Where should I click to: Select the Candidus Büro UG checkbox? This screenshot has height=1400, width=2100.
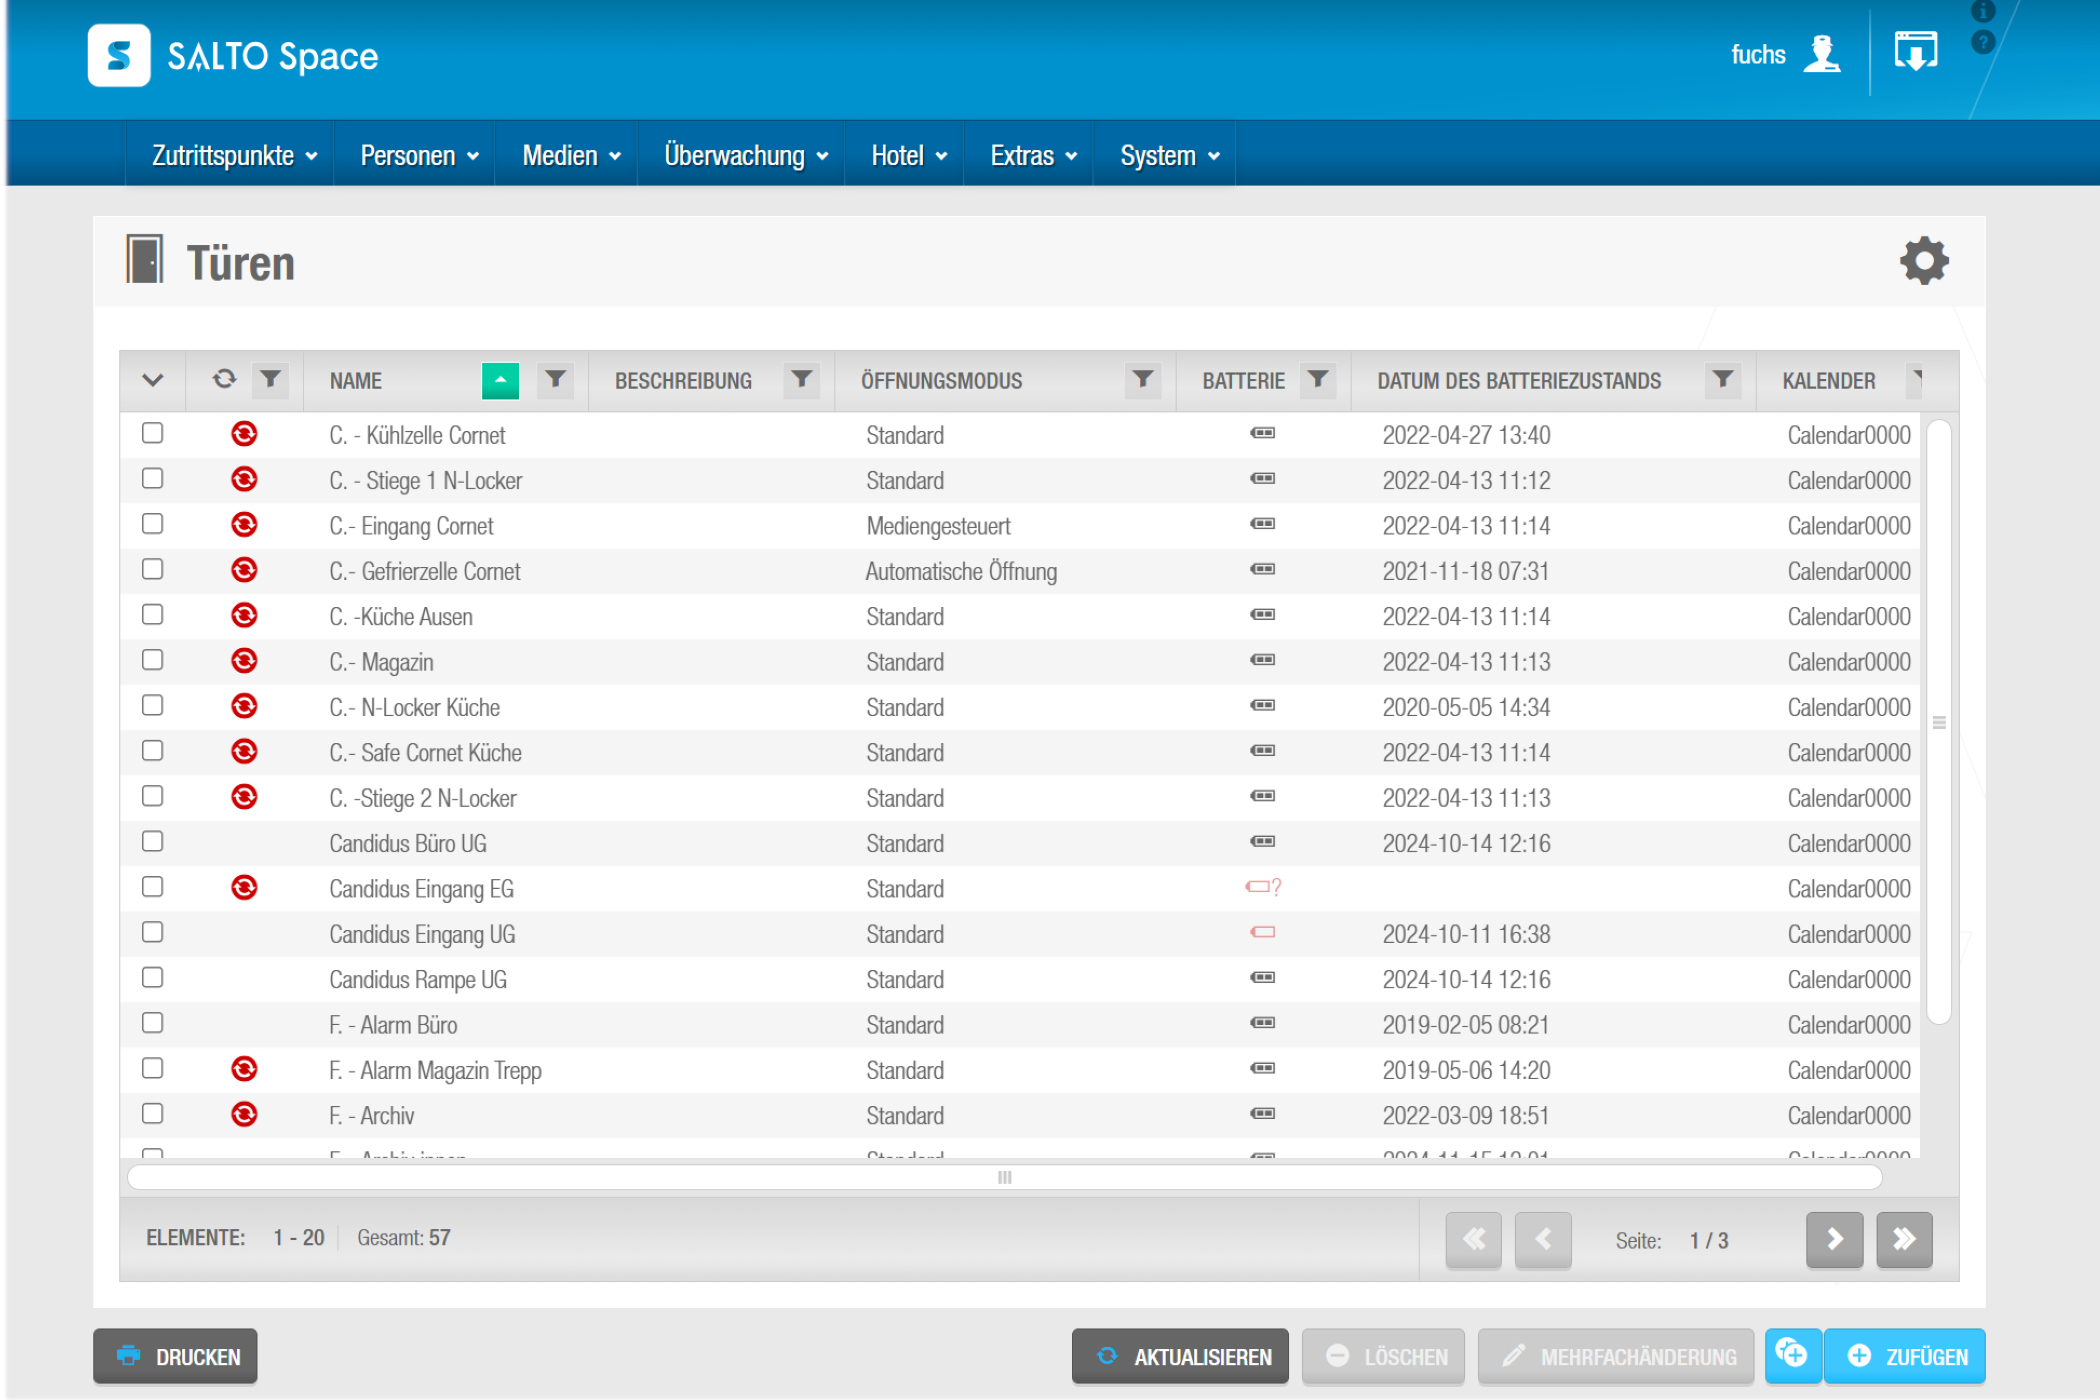tap(153, 842)
